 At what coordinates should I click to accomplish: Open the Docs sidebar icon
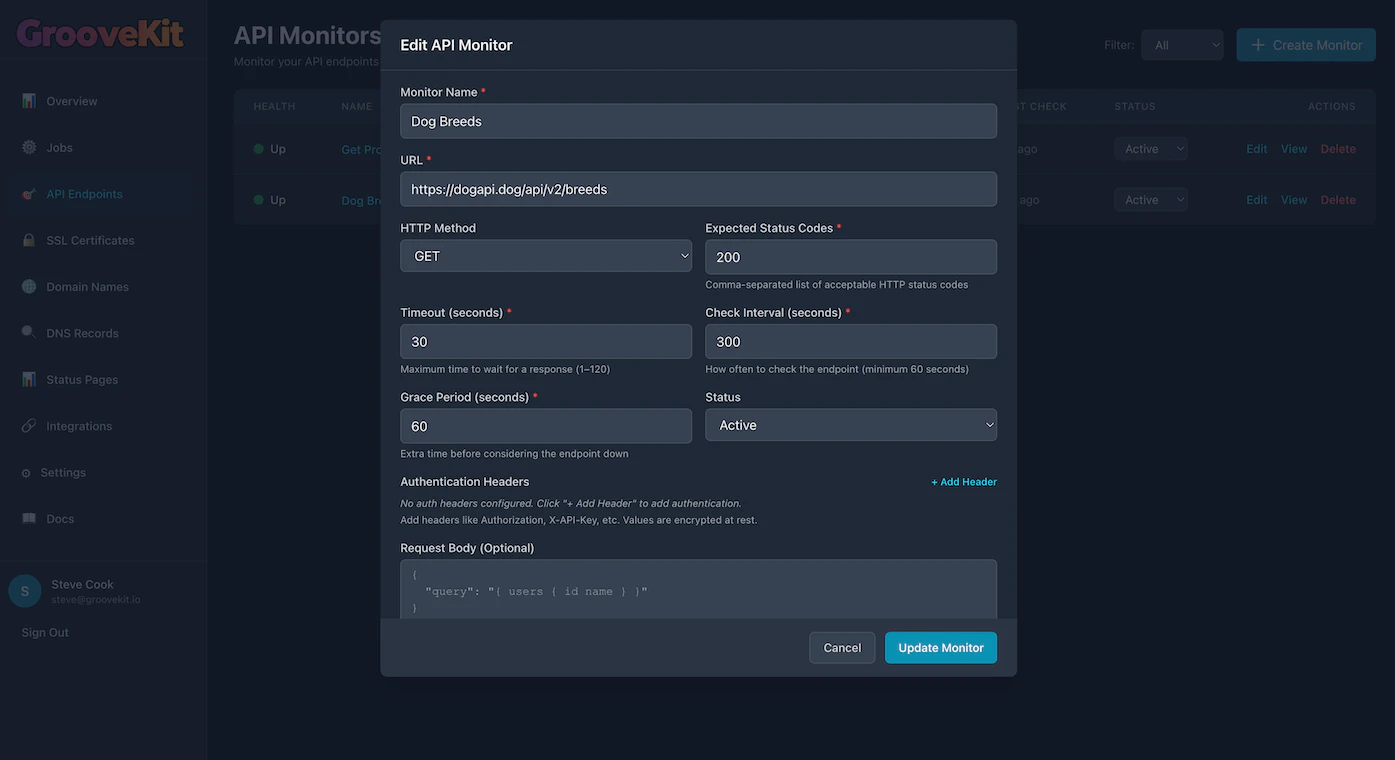point(30,519)
